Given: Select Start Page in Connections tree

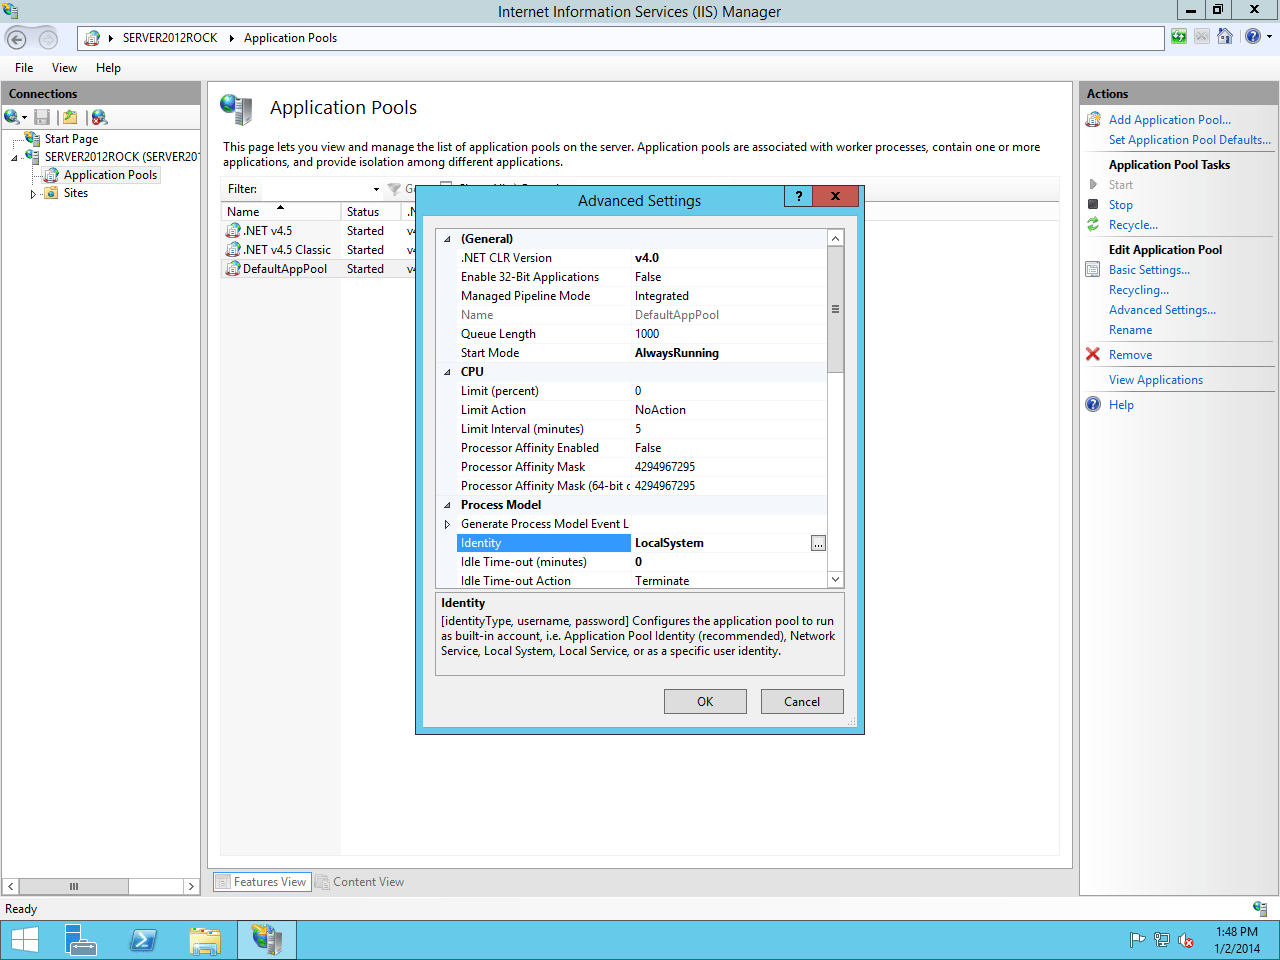Looking at the screenshot, I should [x=71, y=139].
